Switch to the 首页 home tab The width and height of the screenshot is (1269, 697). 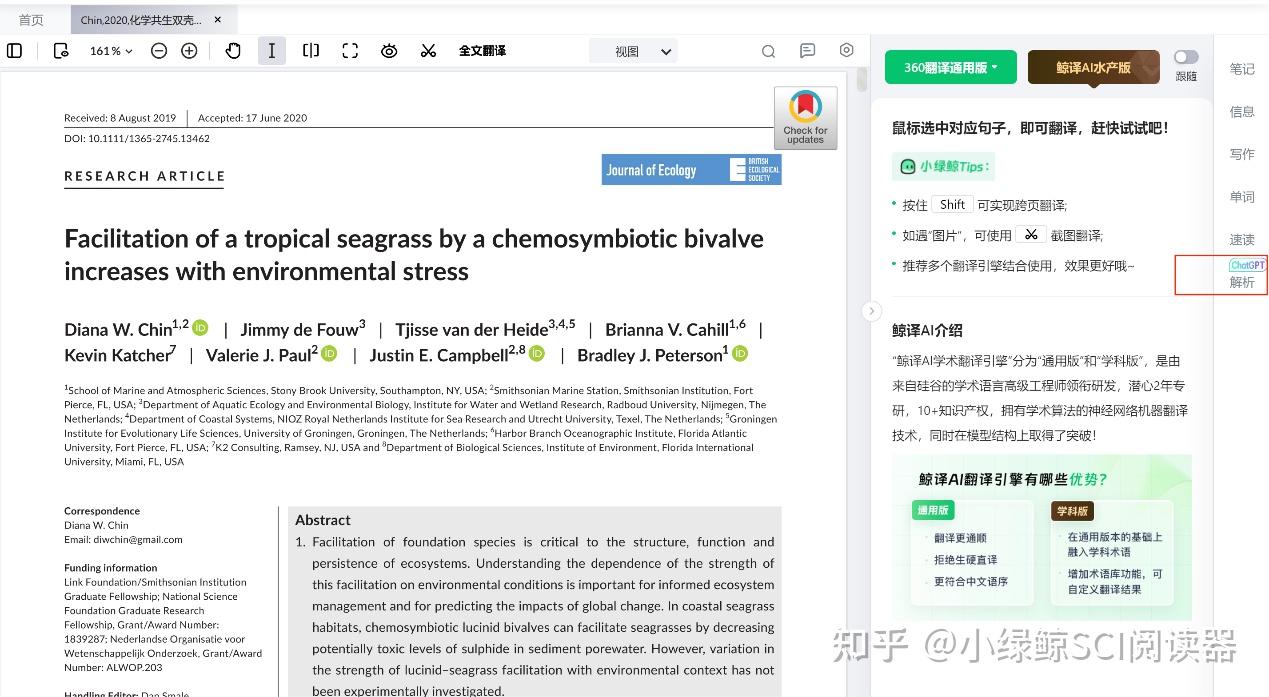pos(31,20)
